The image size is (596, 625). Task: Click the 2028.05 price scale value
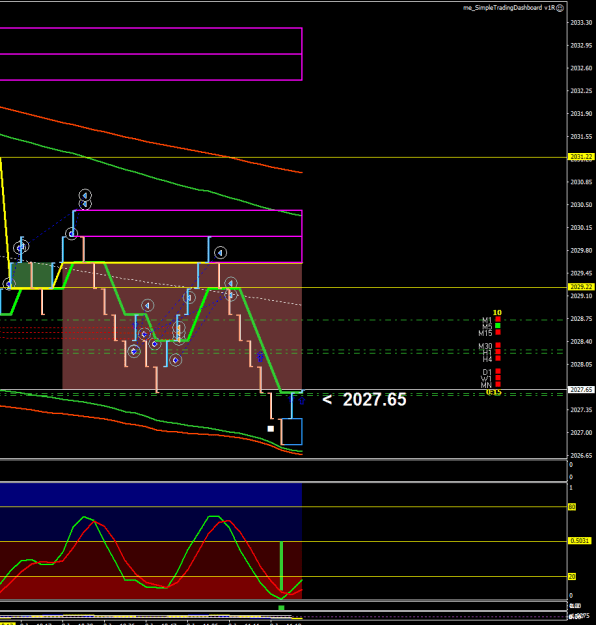point(581,364)
